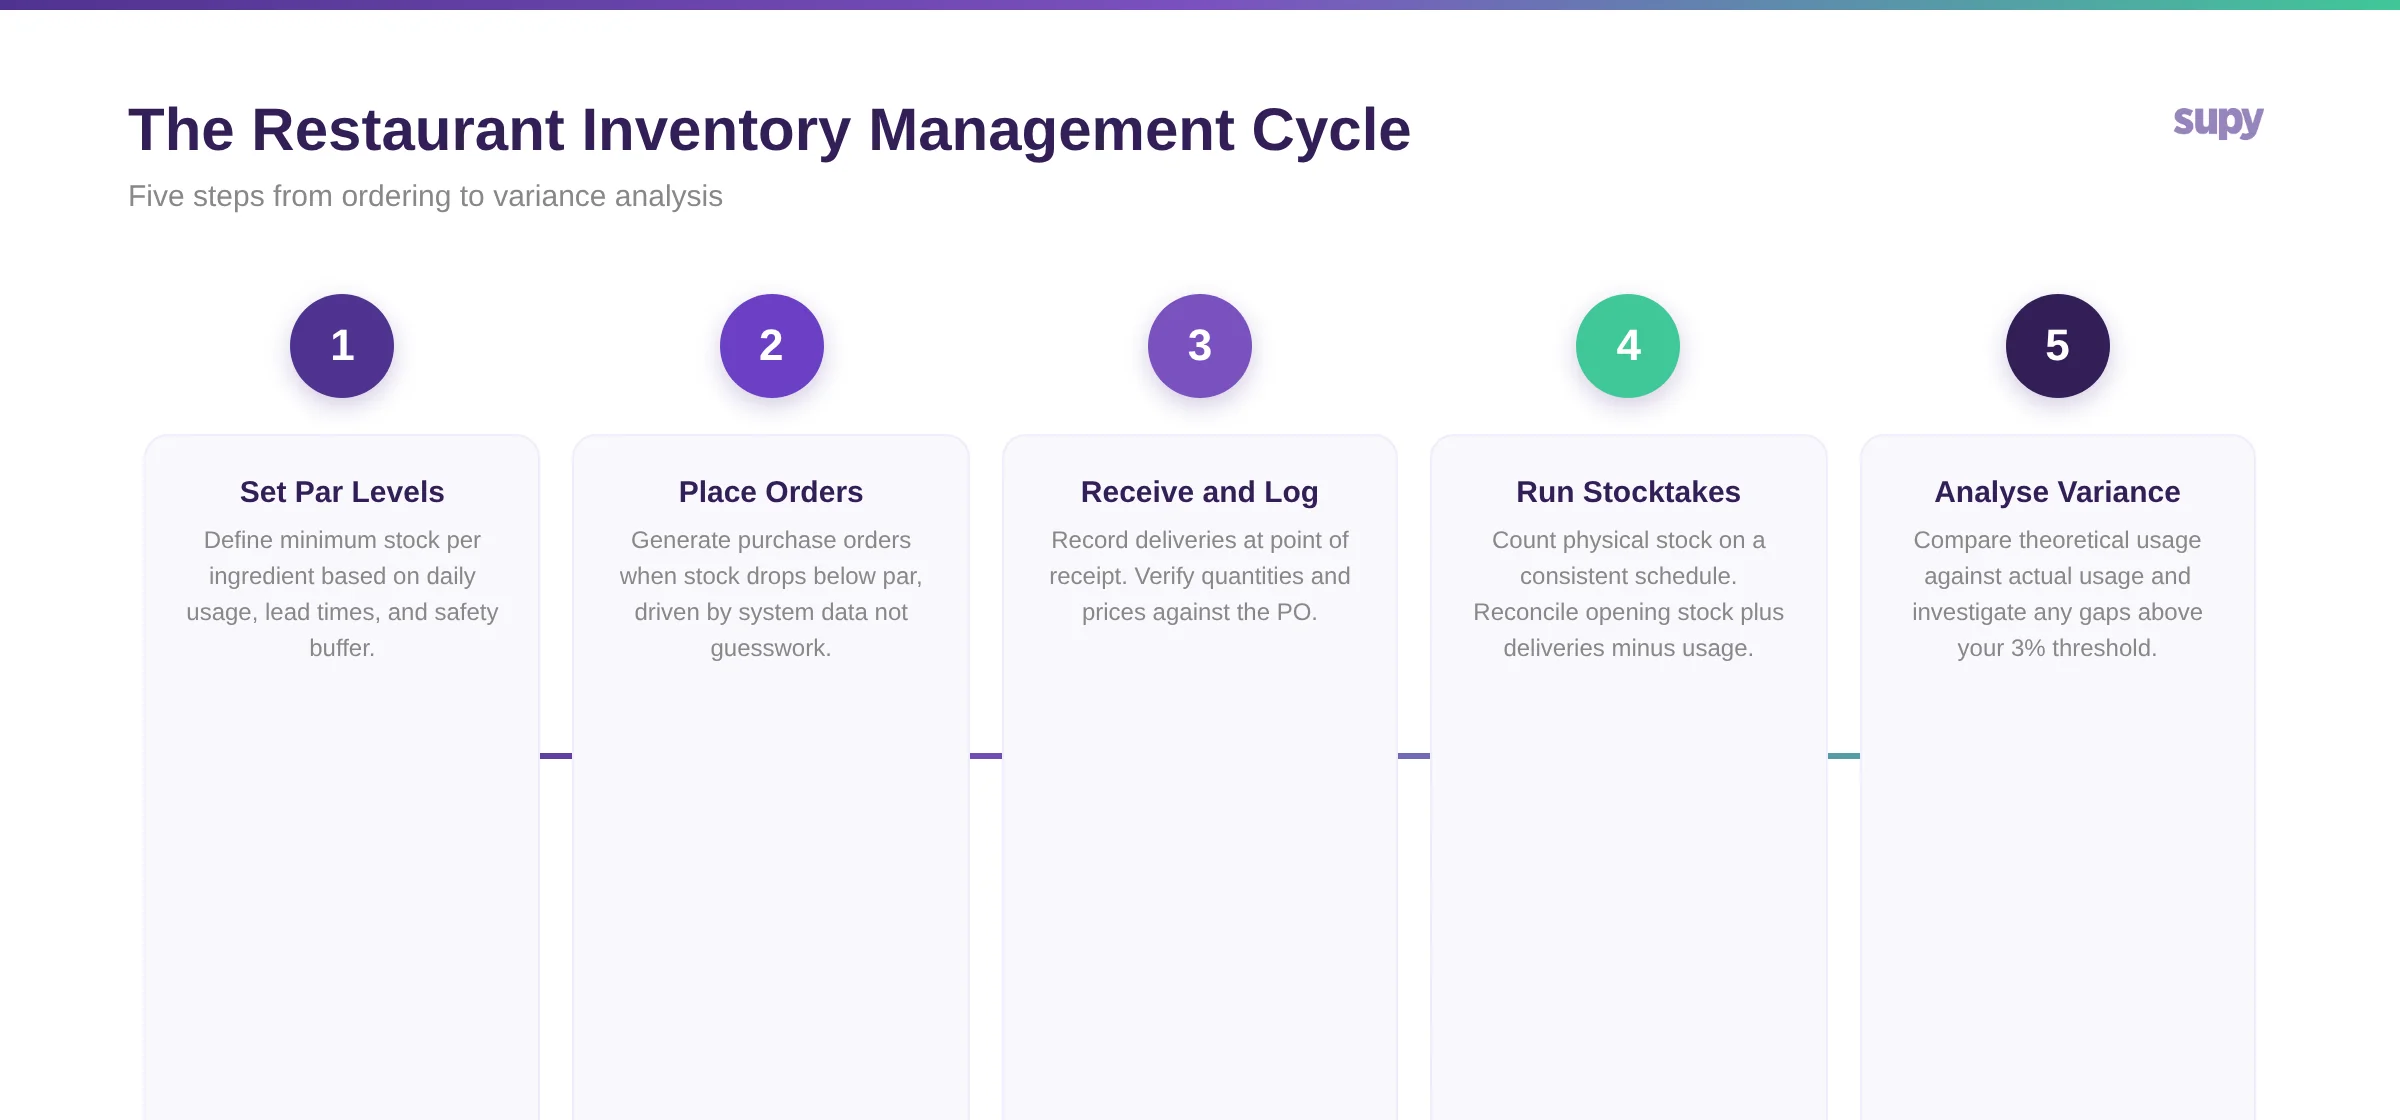Select the green step 4 circle
Viewport: 2400px width, 1120px height.
(x=1628, y=345)
